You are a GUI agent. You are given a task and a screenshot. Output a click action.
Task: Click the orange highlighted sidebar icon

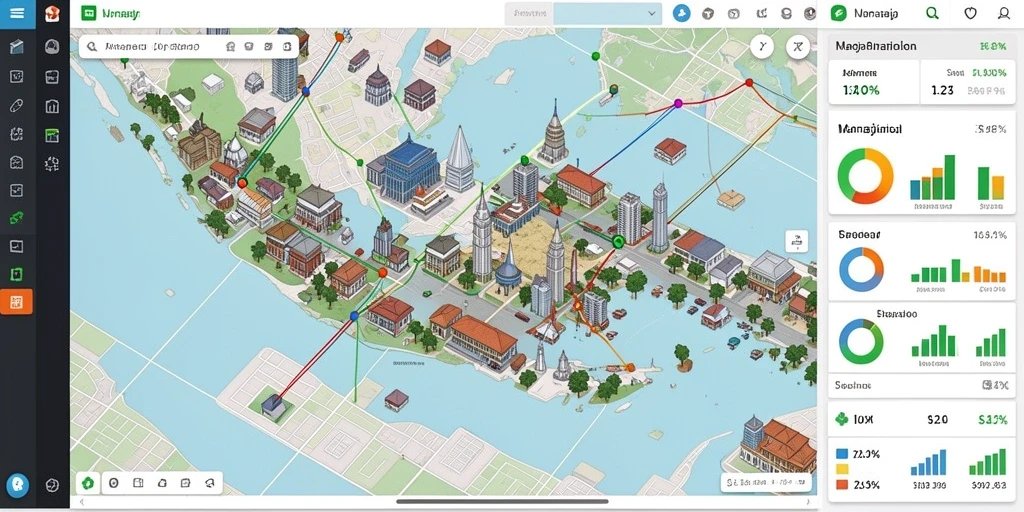17,301
